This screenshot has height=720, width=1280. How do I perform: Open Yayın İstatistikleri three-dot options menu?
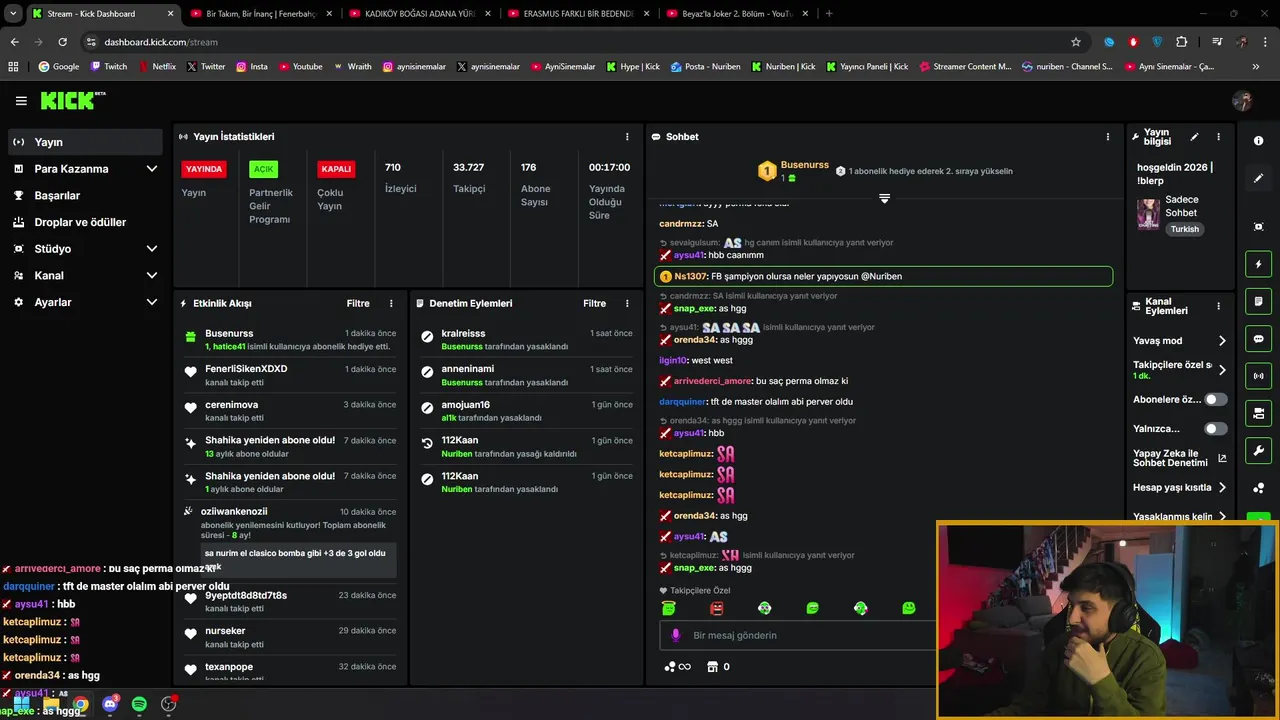tap(627, 137)
